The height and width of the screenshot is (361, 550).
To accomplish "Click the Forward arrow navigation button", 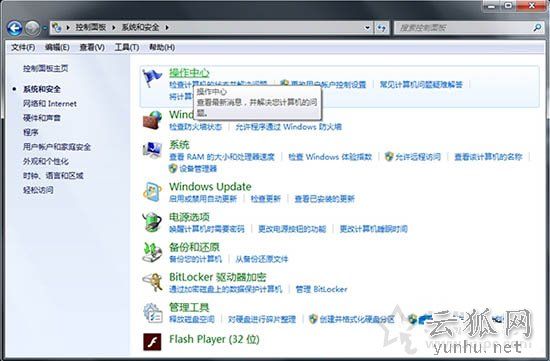I will [32, 28].
